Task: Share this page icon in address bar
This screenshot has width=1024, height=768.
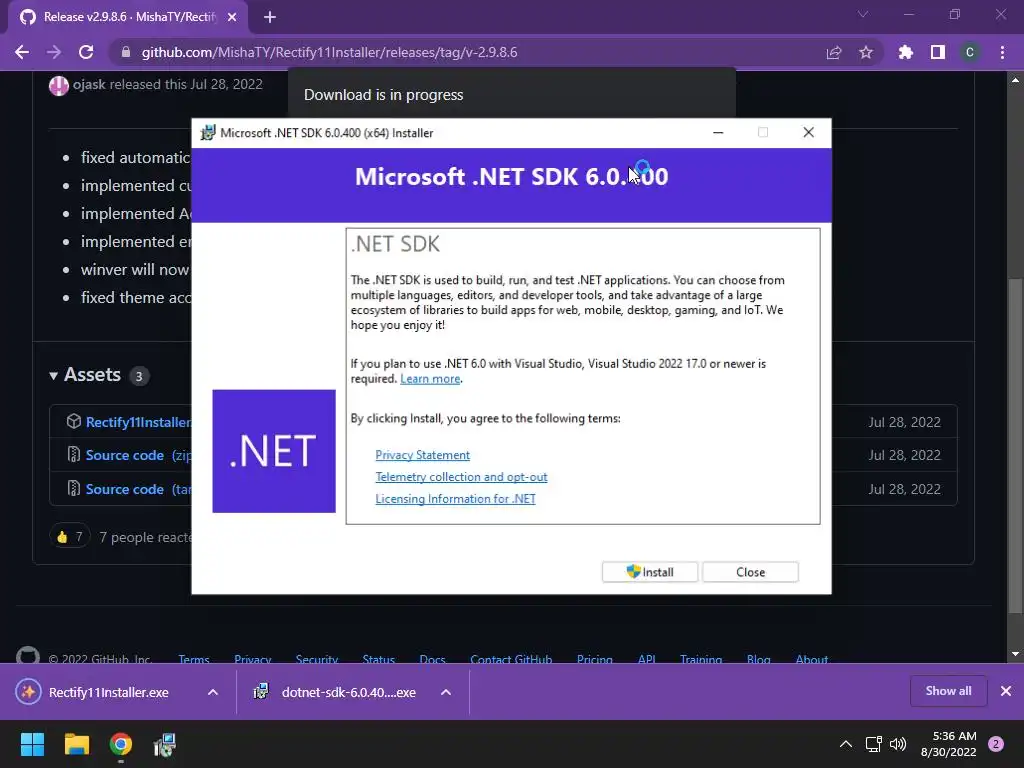Action: pos(834,52)
